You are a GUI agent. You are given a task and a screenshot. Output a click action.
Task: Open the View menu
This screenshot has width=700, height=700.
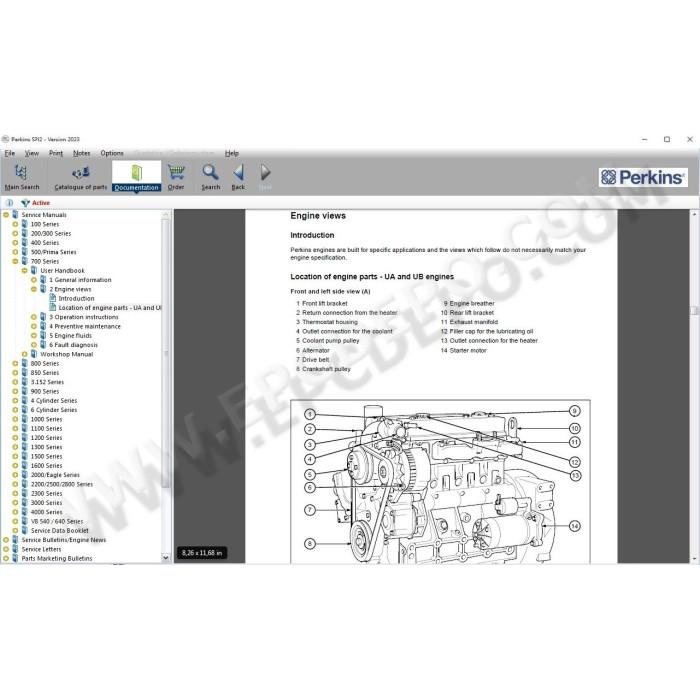coord(31,153)
